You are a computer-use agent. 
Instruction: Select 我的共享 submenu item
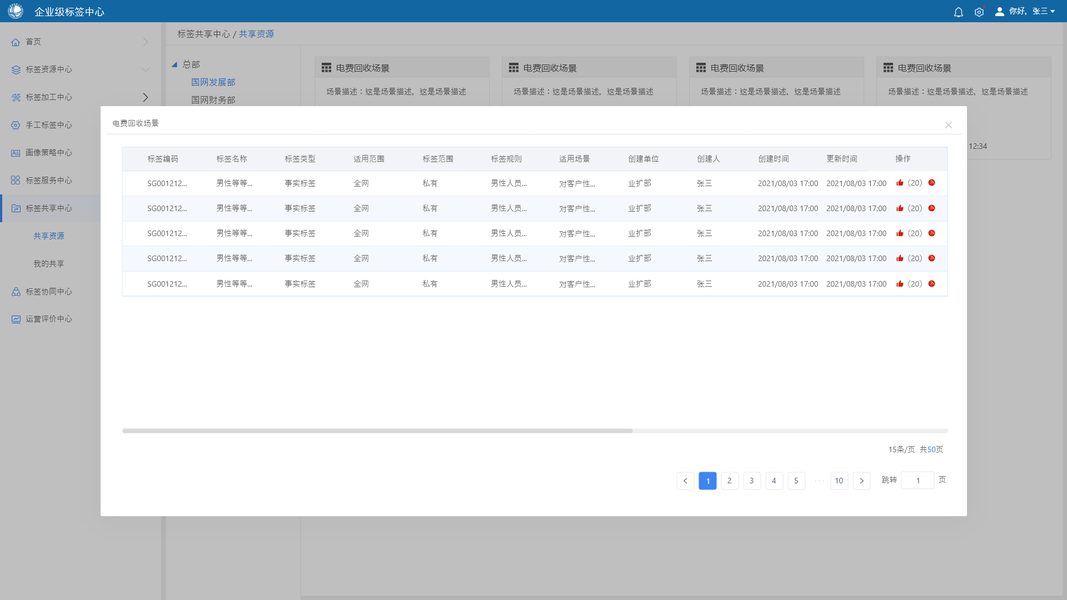[x=49, y=264]
